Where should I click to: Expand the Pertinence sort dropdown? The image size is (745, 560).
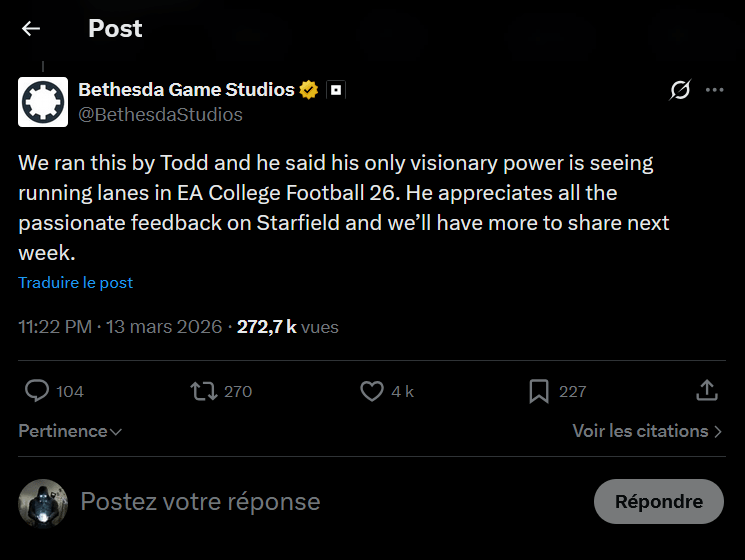coord(70,431)
